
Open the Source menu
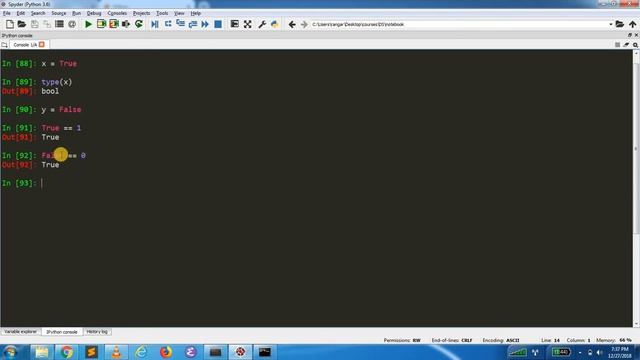(x=58, y=13)
